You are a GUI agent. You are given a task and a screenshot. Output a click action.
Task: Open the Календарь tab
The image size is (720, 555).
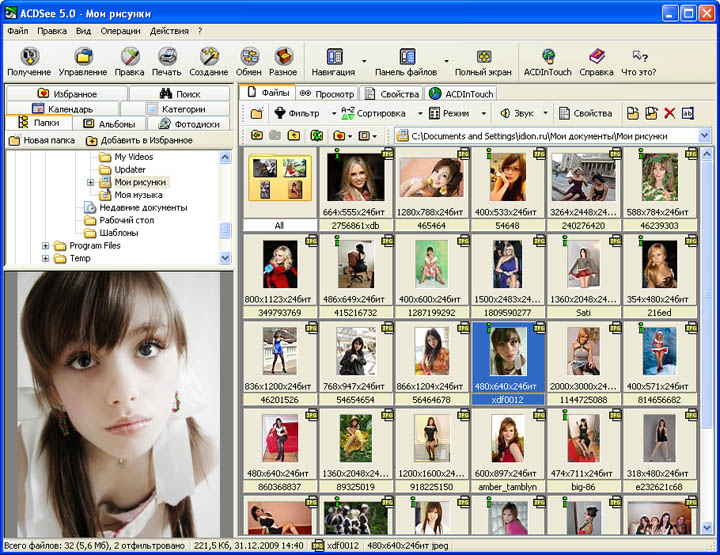(x=62, y=109)
